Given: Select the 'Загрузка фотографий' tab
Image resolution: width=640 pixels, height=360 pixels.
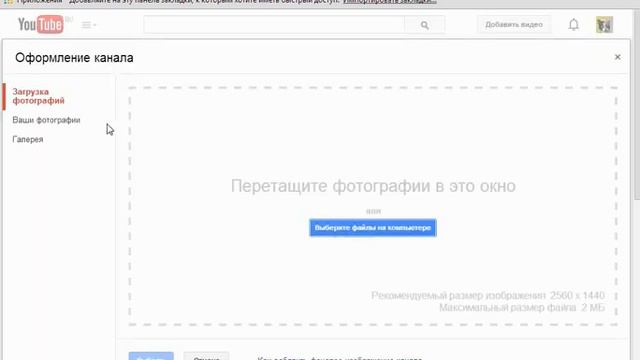Looking at the screenshot, I should point(38,96).
